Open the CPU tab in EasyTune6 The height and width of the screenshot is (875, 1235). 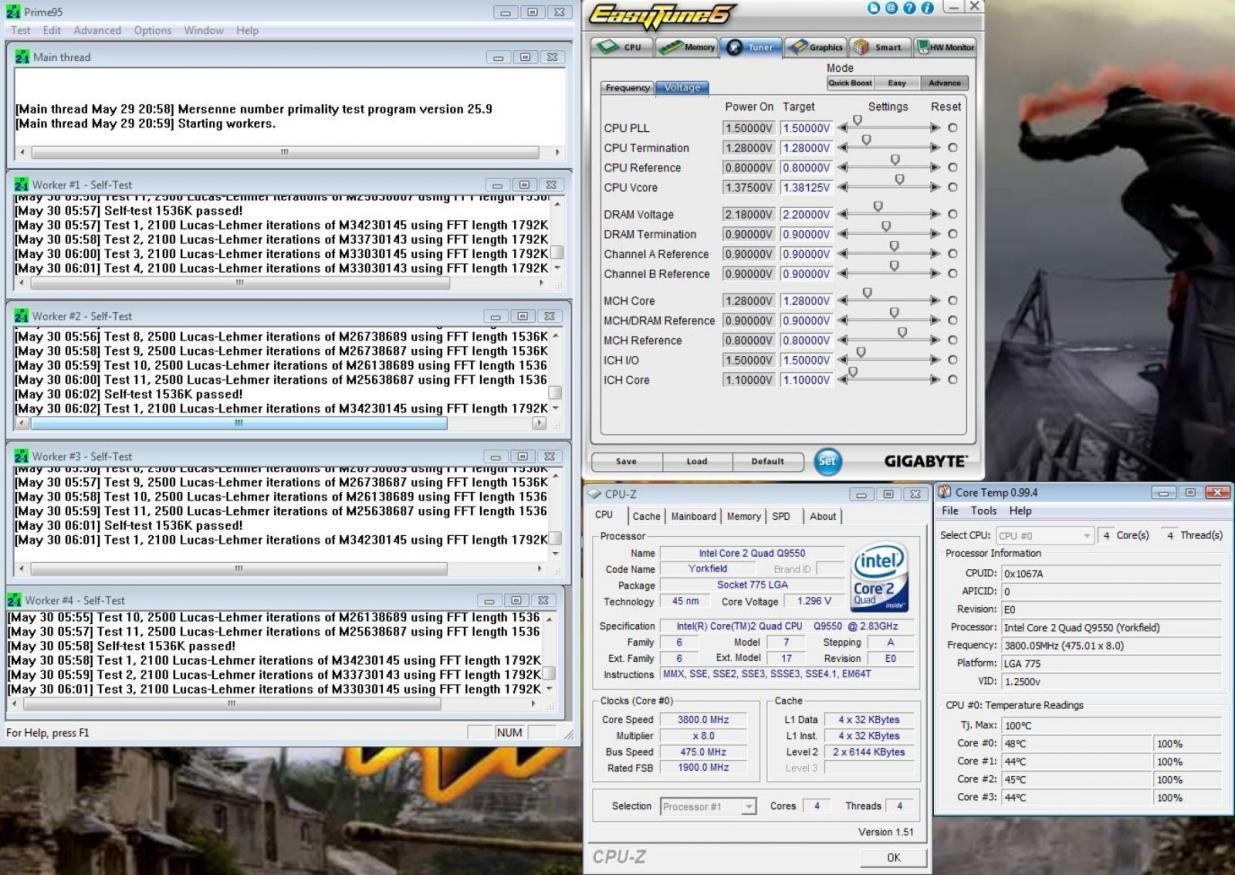tap(622, 47)
